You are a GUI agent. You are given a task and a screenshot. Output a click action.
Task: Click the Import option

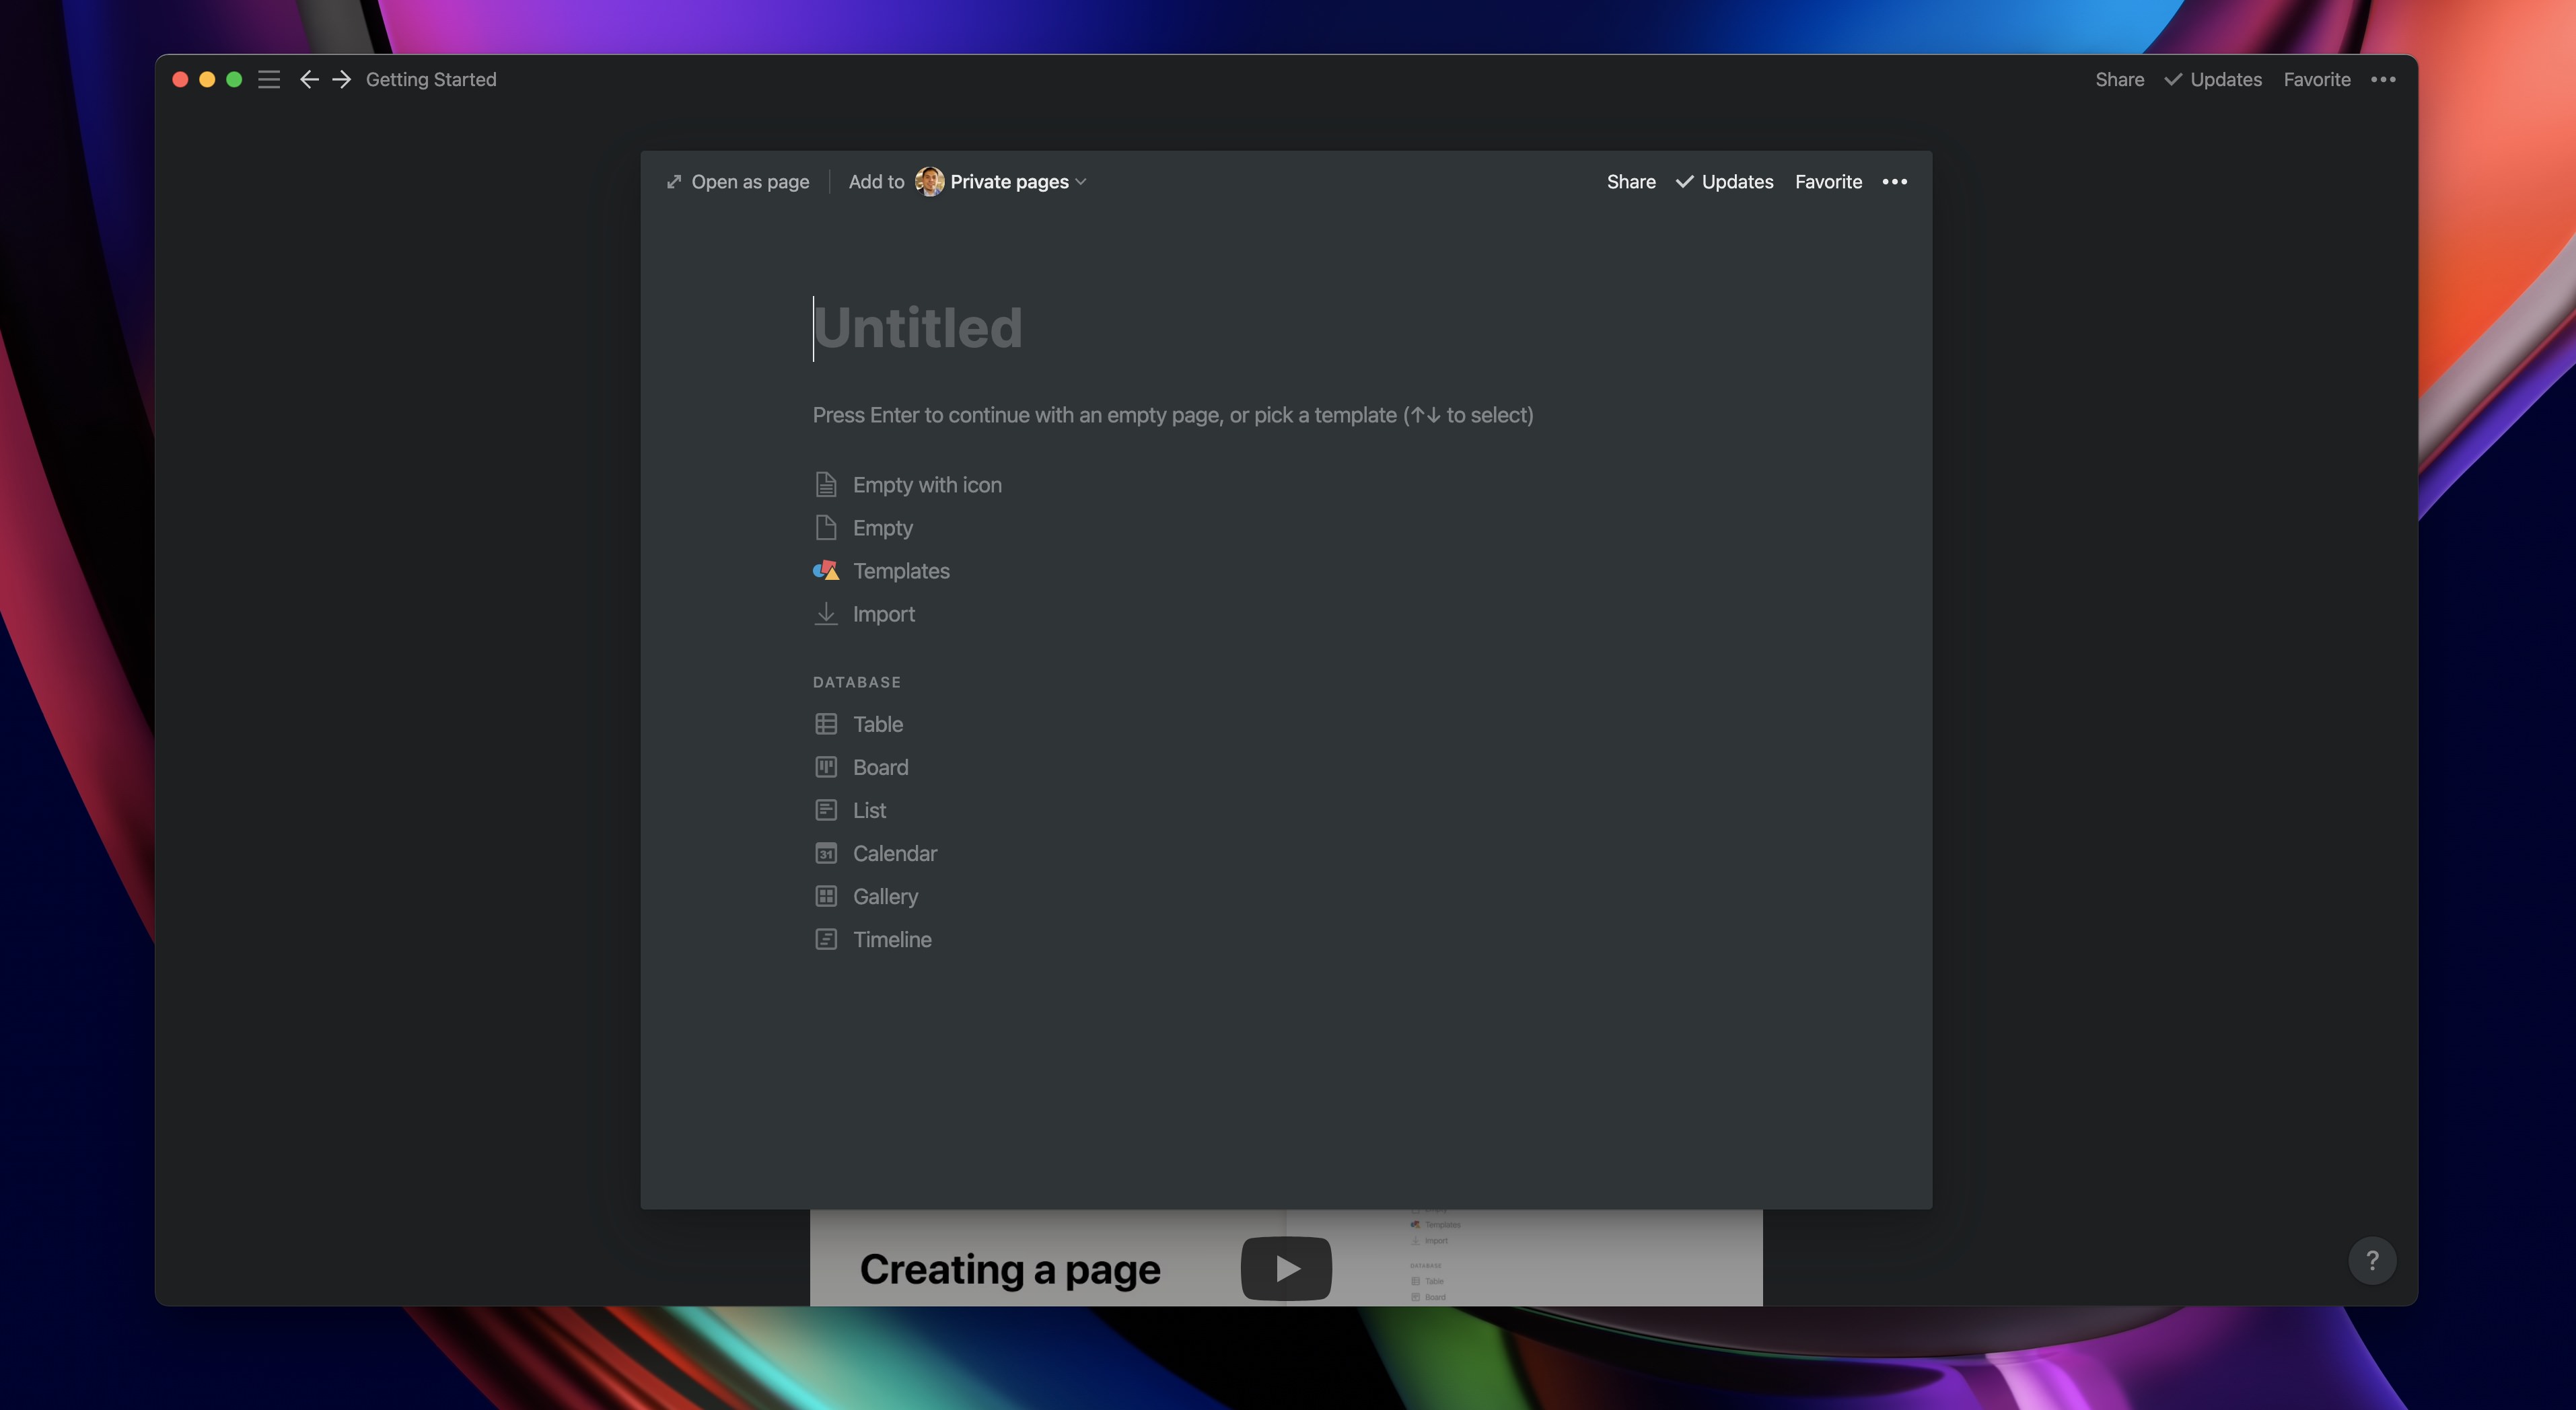tap(883, 614)
